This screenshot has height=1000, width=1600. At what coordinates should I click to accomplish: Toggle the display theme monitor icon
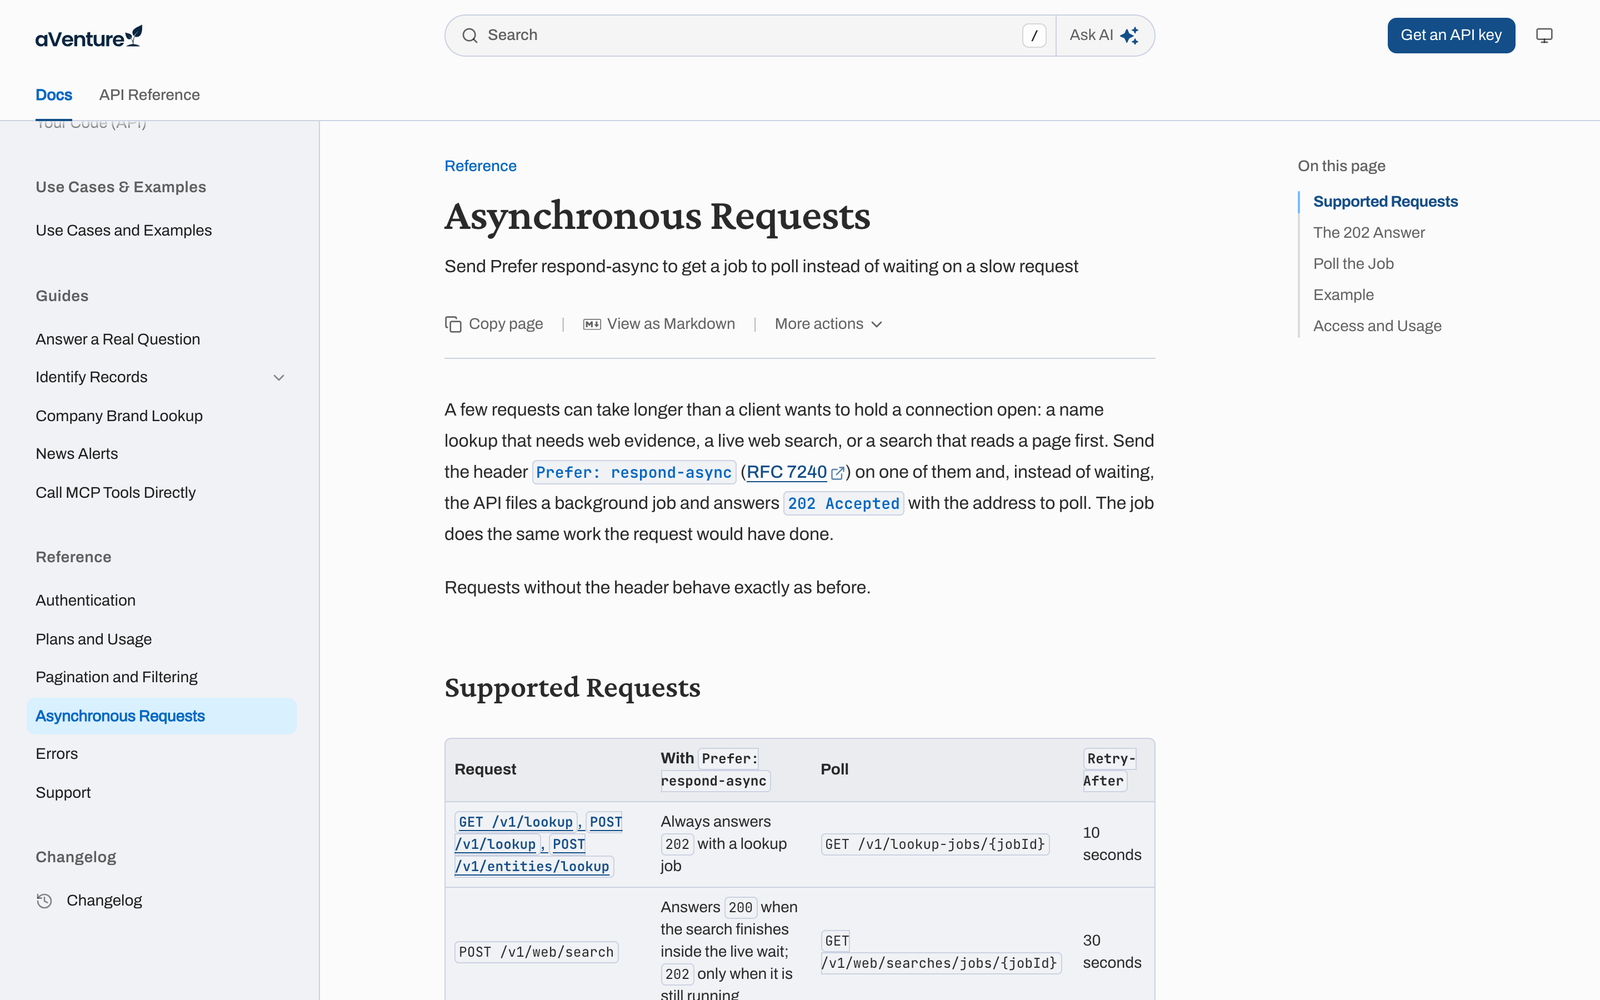[x=1544, y=36]
